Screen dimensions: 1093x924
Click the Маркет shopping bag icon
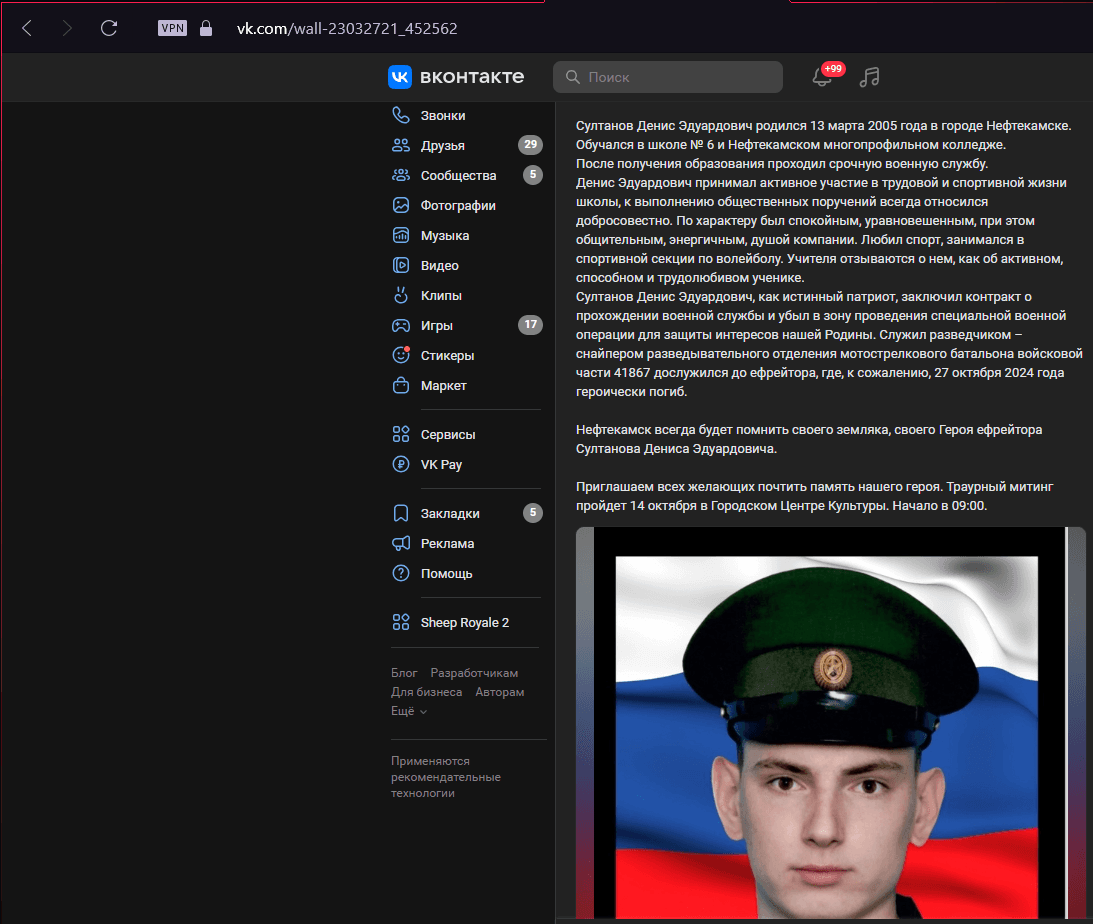(401, 385)
